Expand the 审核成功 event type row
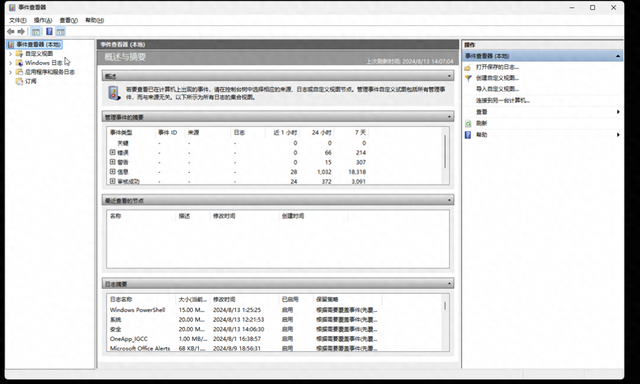The width and height of the screenshot is (640, 384). (113, 181)
